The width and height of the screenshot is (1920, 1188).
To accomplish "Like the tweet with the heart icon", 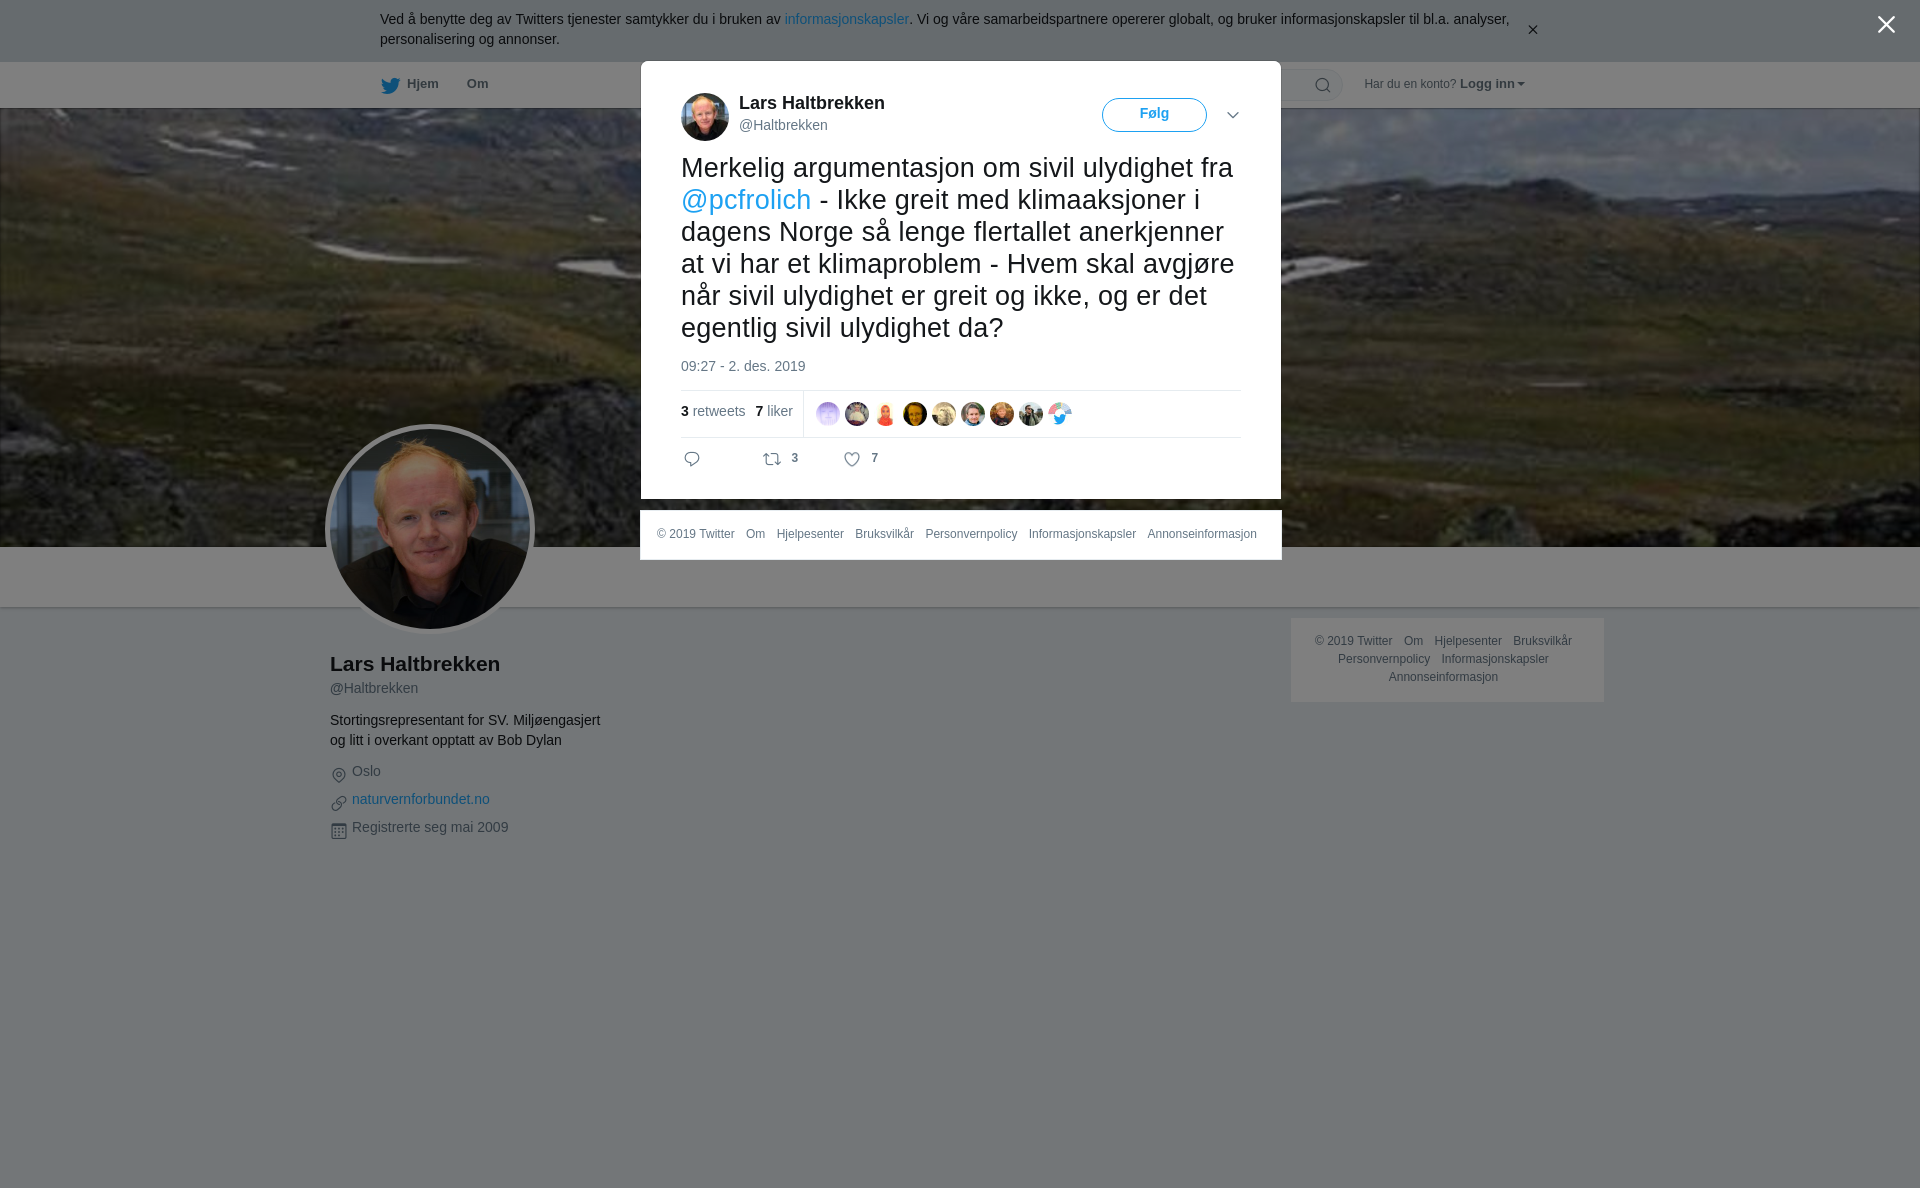I will point(852,459).
